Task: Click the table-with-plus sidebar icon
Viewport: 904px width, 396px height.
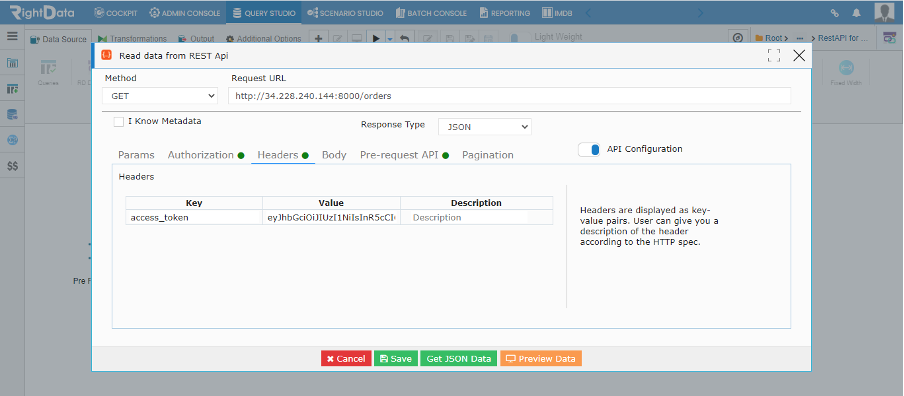Action: (x=12, y=89)
